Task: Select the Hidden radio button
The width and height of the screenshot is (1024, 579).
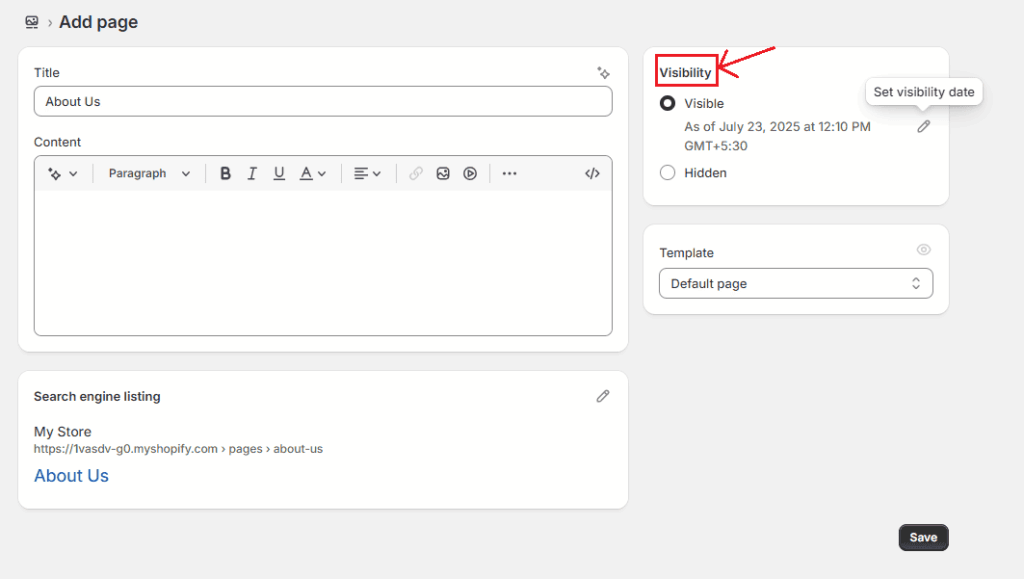Action: click(667, 172)
